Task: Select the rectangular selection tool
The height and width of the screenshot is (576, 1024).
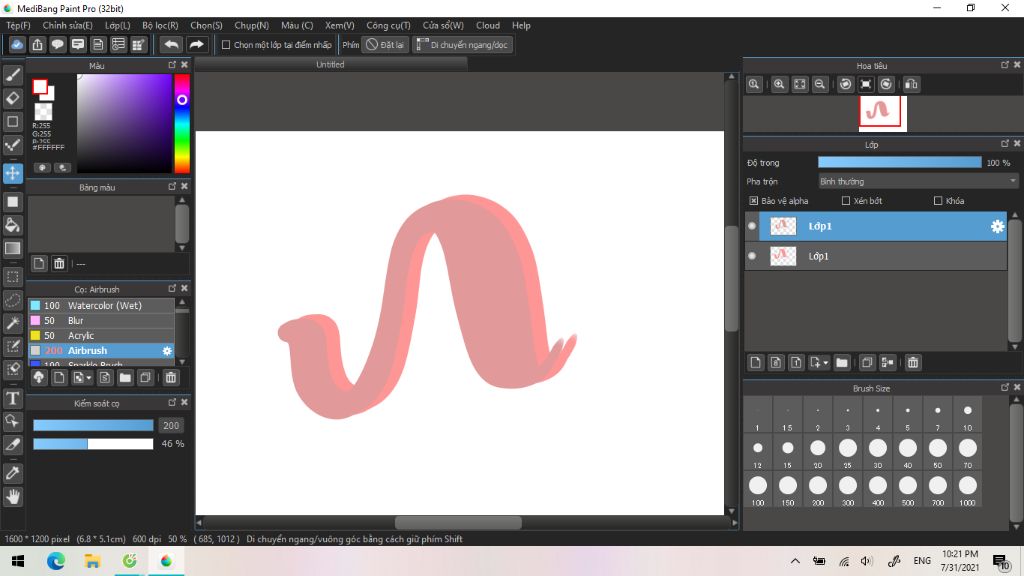Action: 12,277
